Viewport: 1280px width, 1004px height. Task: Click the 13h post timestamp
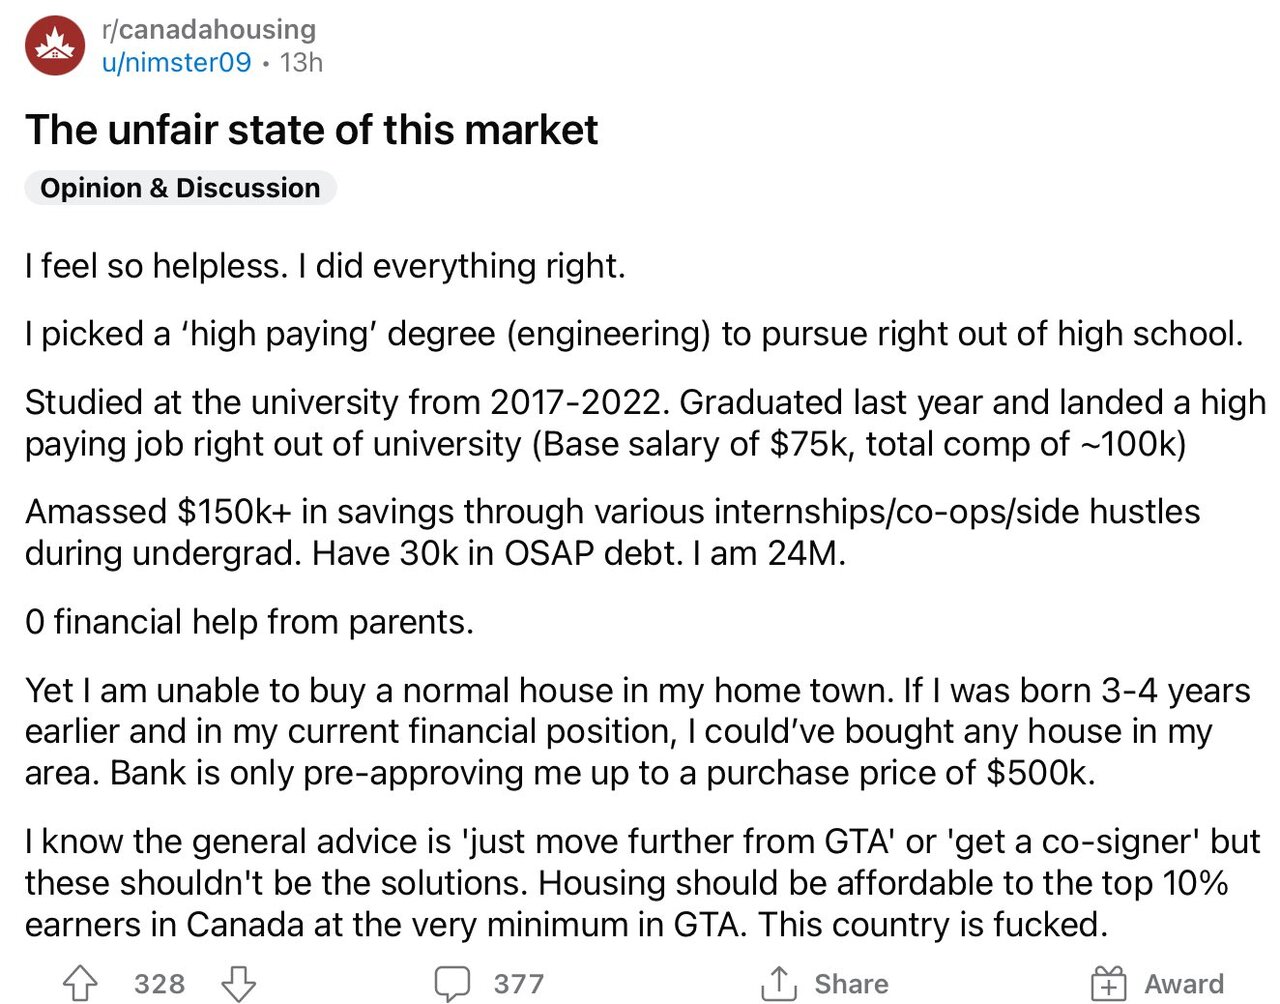301,62
